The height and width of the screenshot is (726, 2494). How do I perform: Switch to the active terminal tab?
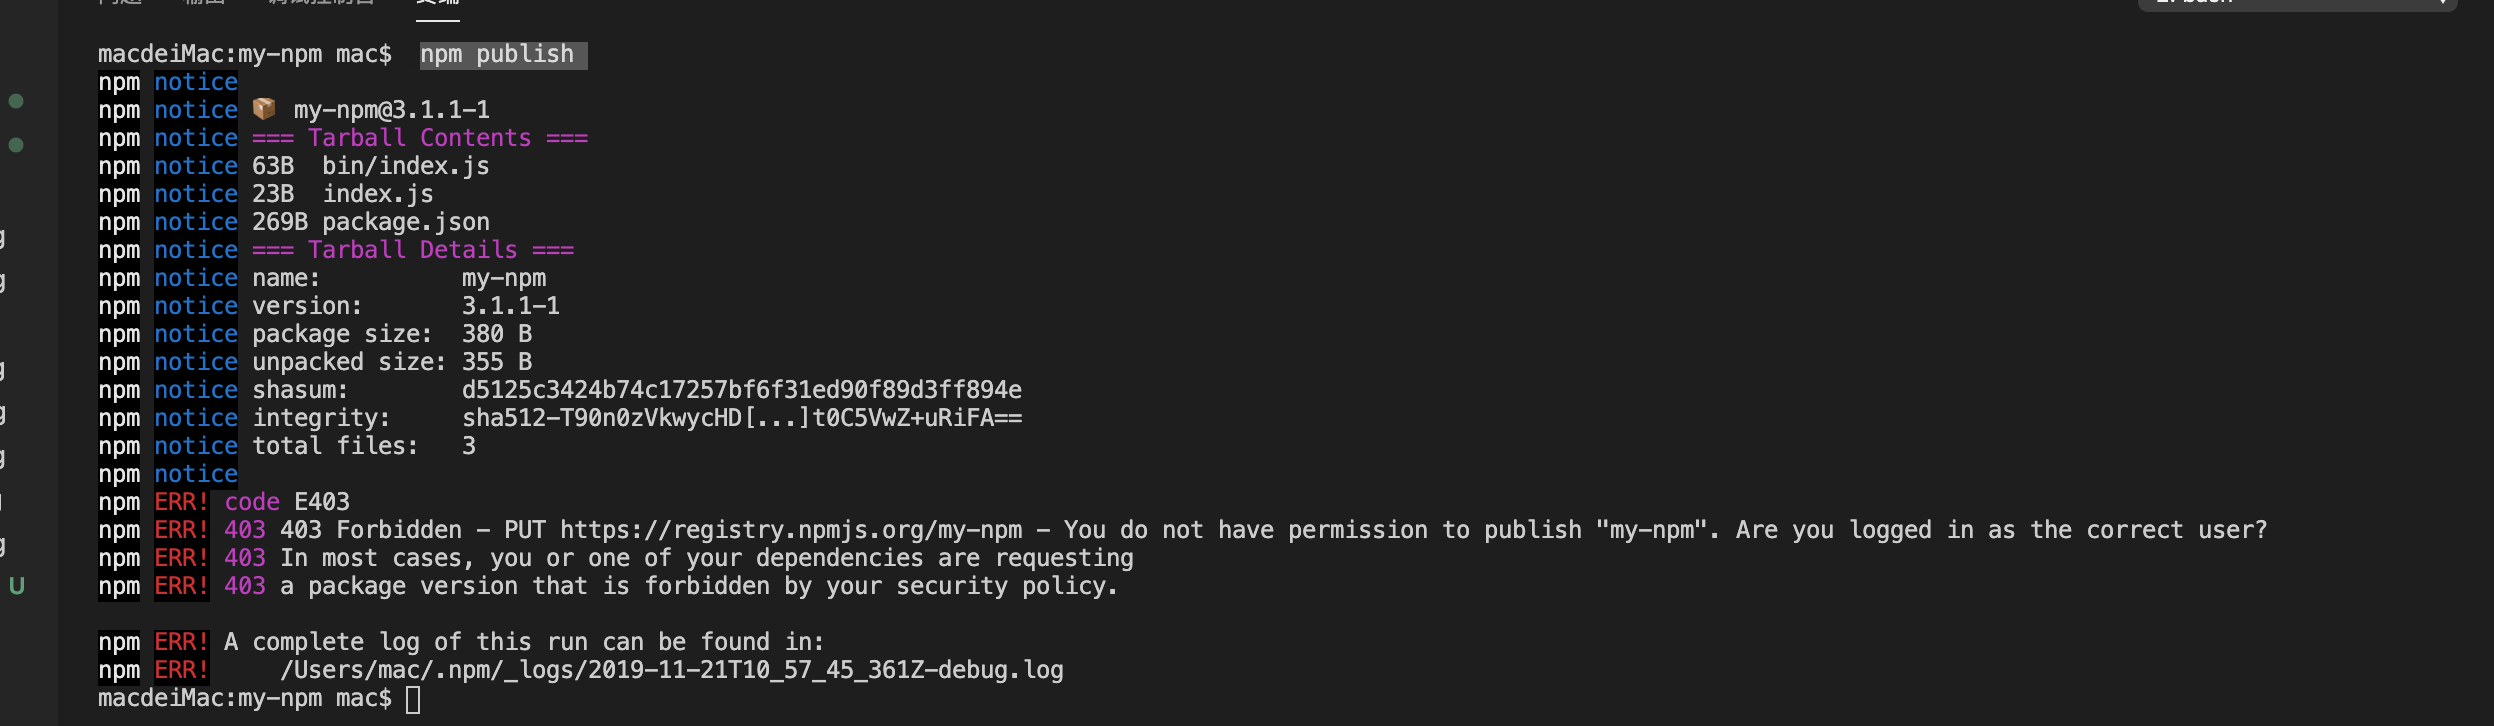point(437,4)
